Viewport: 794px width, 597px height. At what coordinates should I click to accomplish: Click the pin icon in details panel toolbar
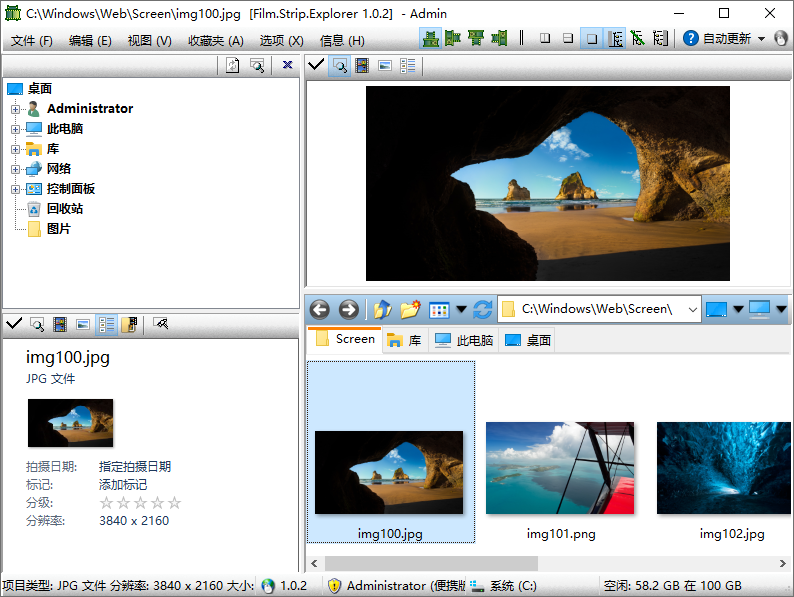[161, 323]
